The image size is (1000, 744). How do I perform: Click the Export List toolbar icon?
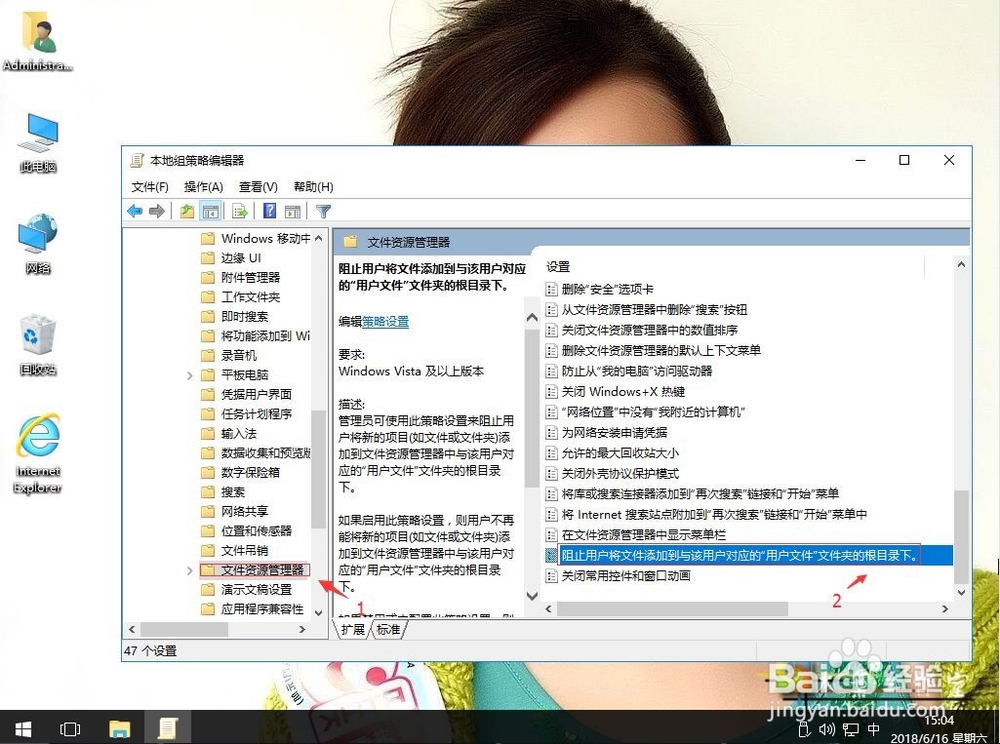pos(240,211)
